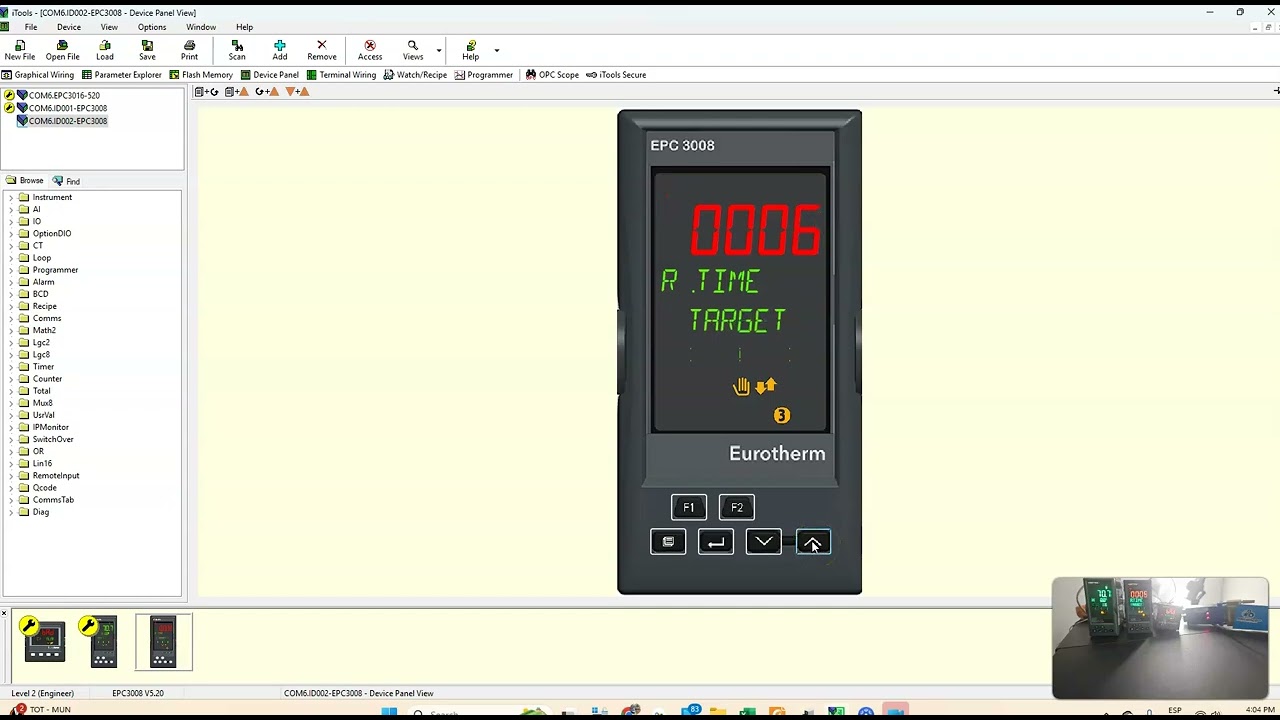Expand the Comms folder
Screen dimensions: 1280x720
pos(10,318)
